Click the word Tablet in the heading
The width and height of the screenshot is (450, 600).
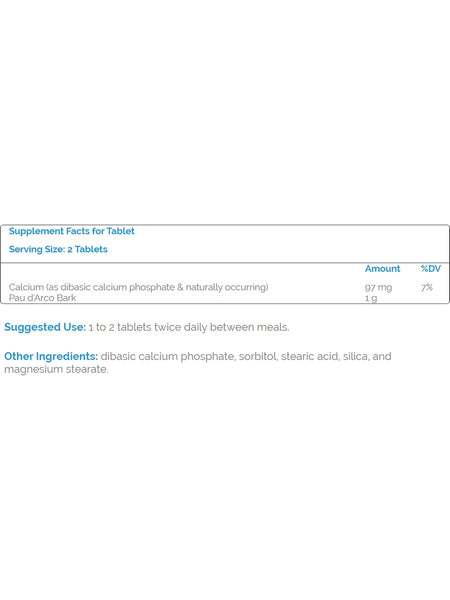121,231
